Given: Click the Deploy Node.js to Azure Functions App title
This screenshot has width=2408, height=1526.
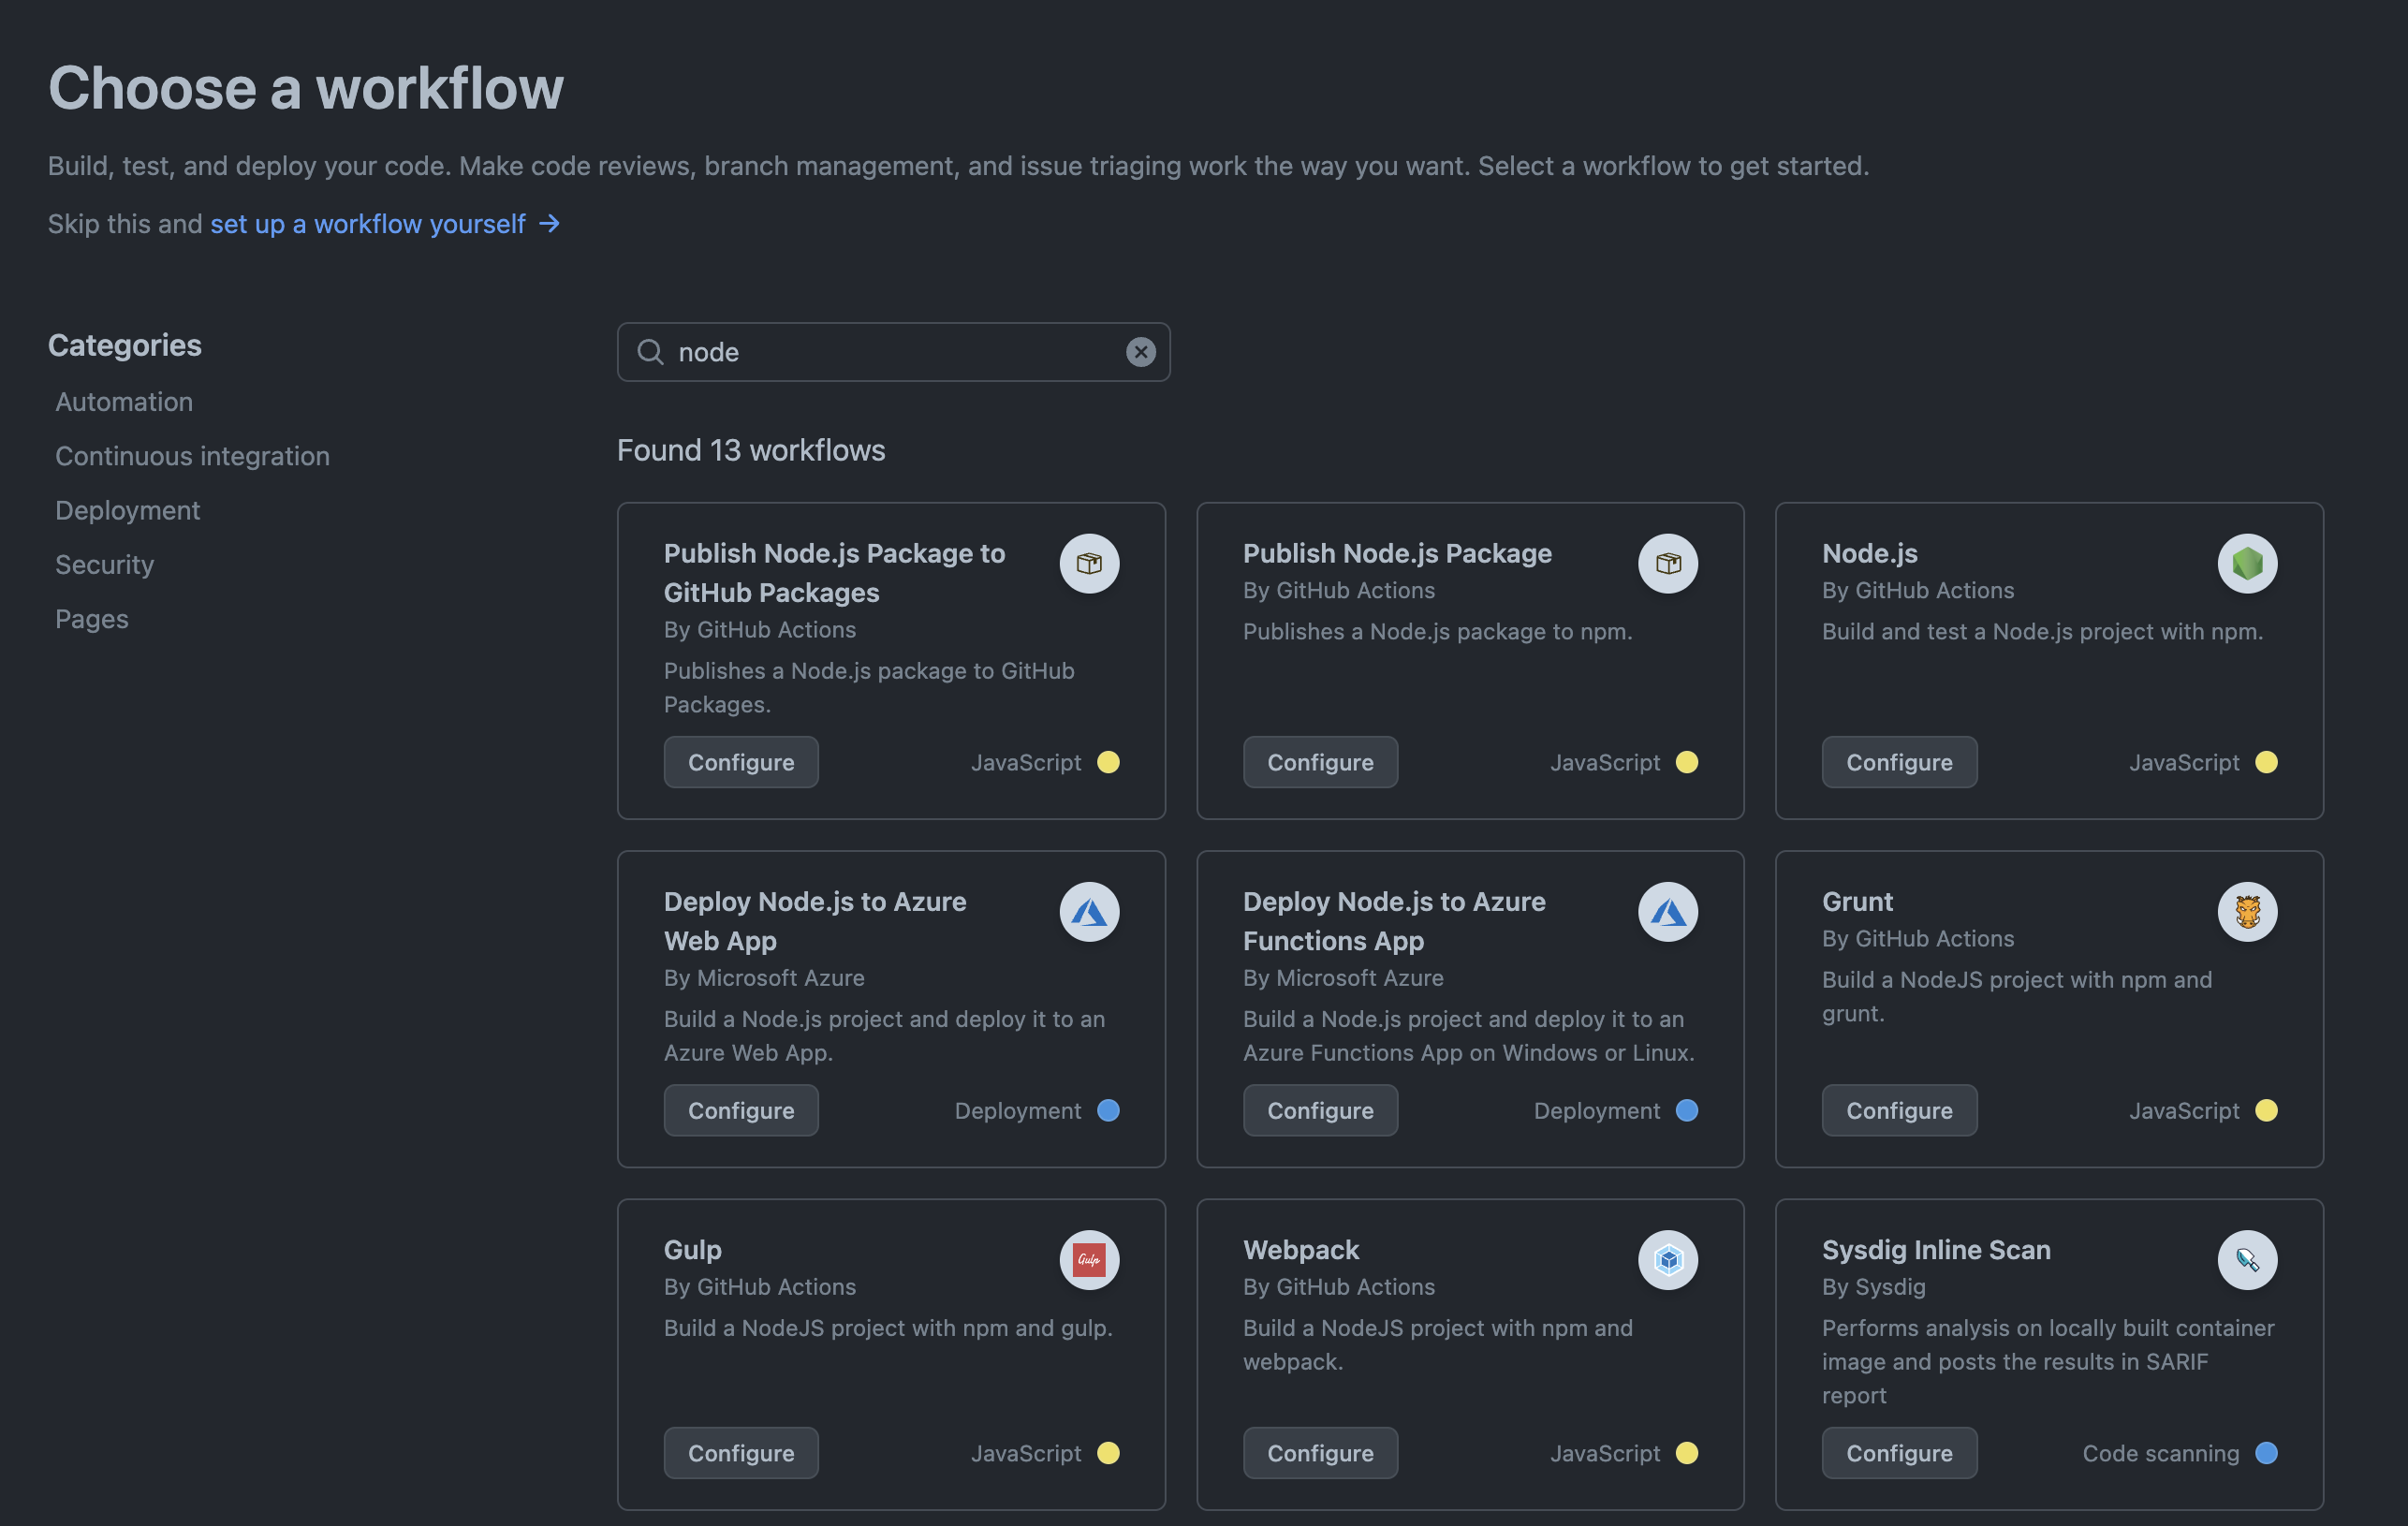Looking at the screenshot, I should point(1394,921).
